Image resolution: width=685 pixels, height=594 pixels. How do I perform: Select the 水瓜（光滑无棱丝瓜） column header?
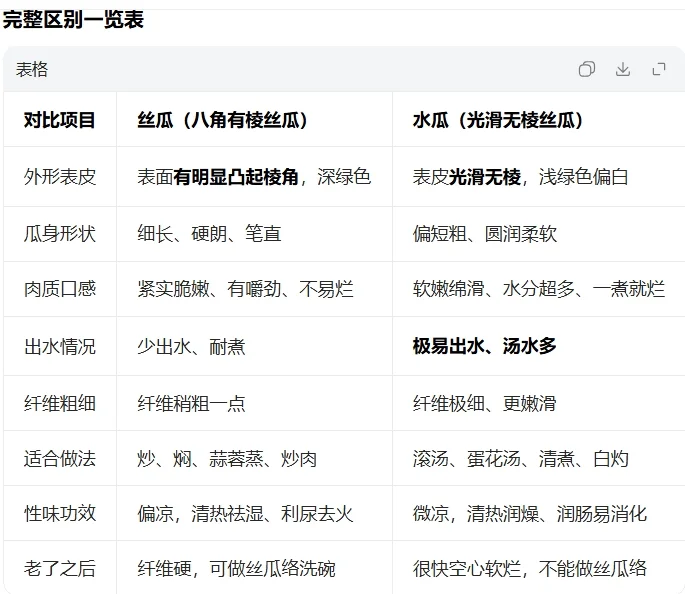[498, 120]
